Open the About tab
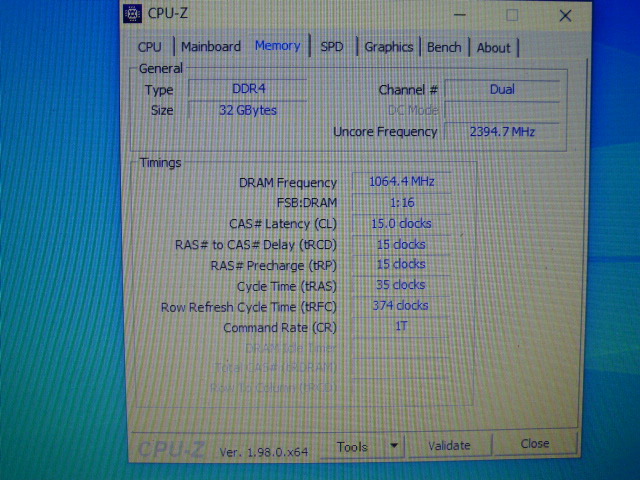The height and width of the screenshot is (480, 640). tap(493, 48)
